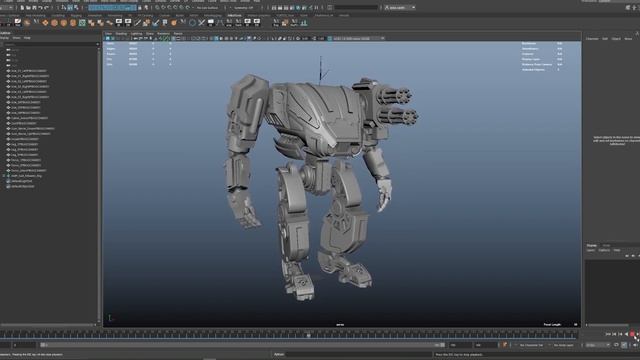Switch to the Rigging shelf tab
Image resolution: width=640 pixels, height=360 pixels.
click(76, 16)
